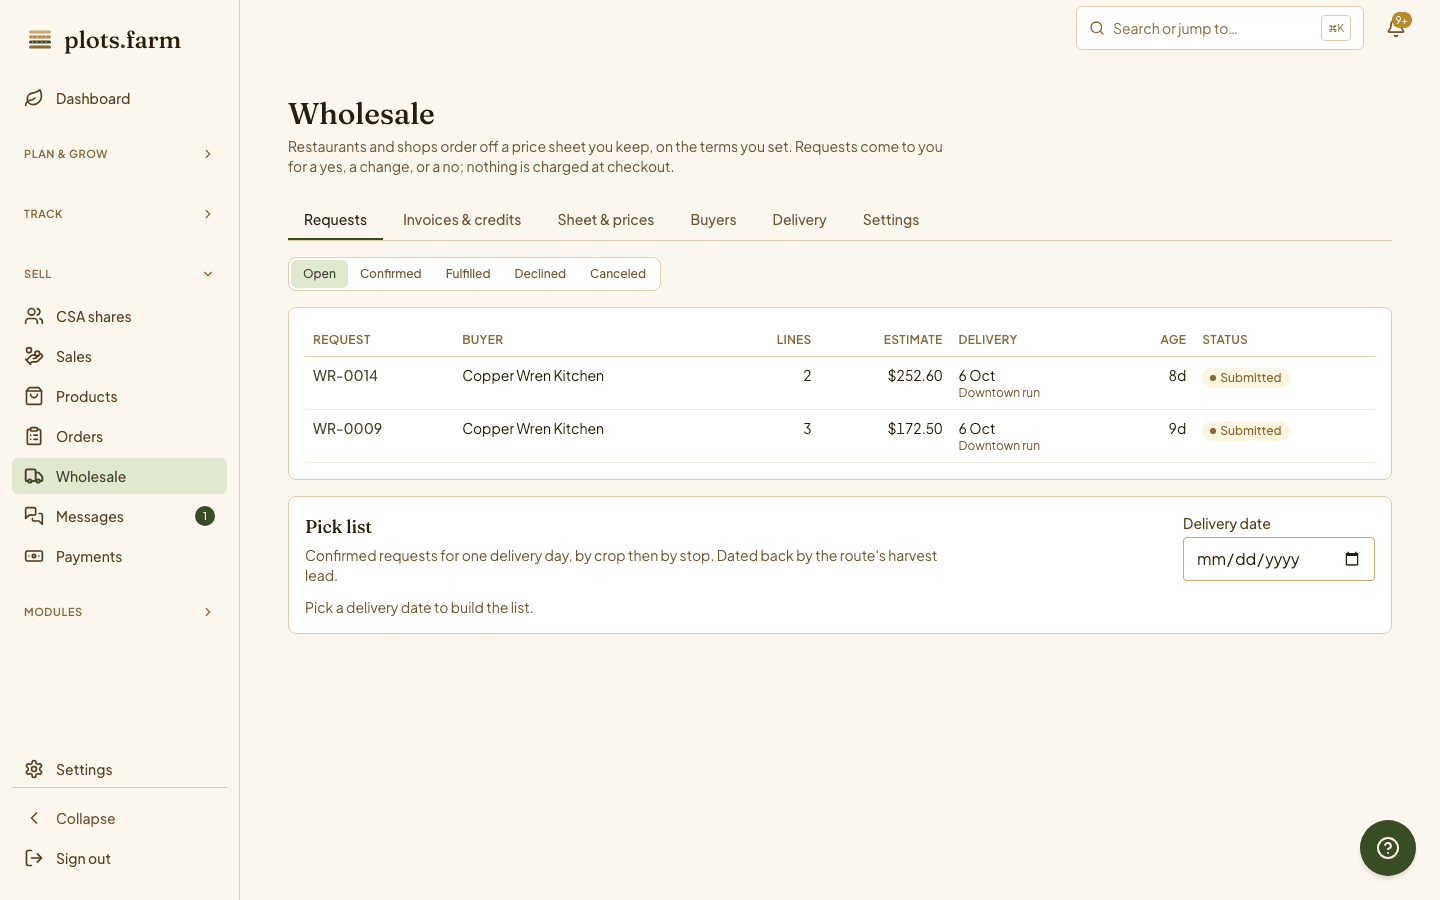Screen dimensions: 1440x900
Task: Click the Settings gear icon in sidebar
Action: tap(34, 769)
